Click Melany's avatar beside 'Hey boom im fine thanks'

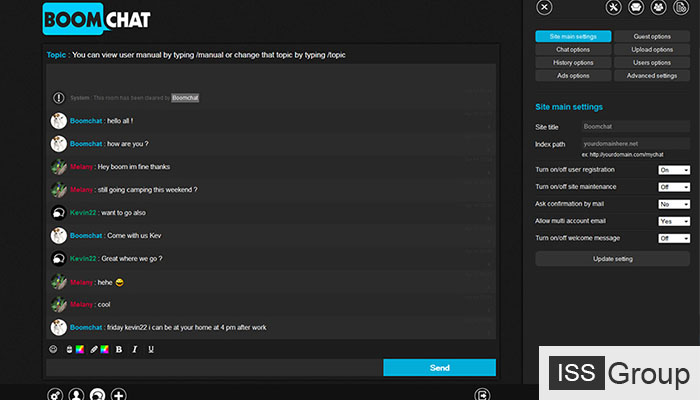point(58,167)
